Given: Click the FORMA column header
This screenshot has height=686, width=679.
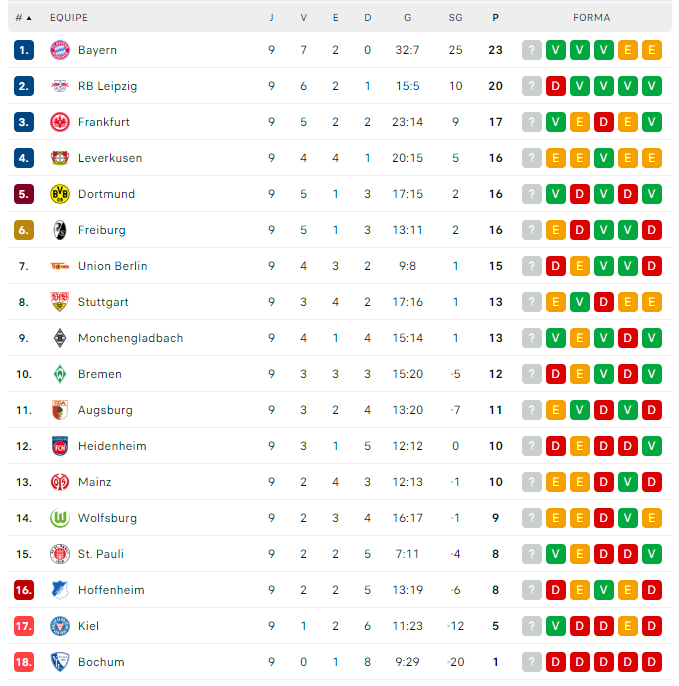Looking at the screenshot, I should coord(591,18).
